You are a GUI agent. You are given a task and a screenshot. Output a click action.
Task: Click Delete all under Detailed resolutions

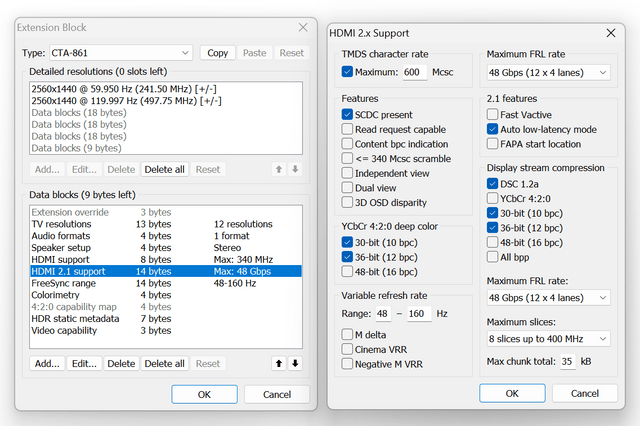click(x=164, y=169)
